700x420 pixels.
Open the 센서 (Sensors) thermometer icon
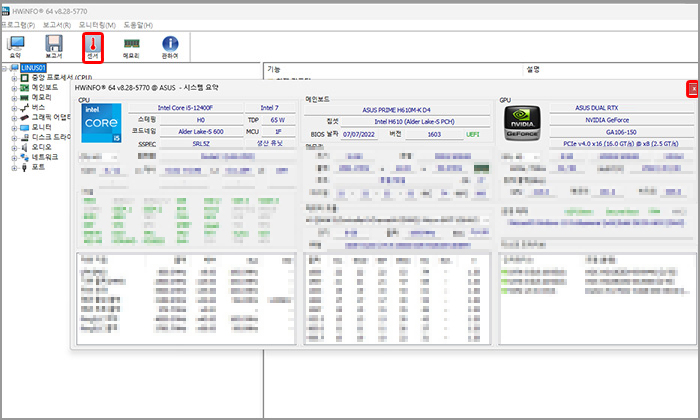tap(93, 47)
